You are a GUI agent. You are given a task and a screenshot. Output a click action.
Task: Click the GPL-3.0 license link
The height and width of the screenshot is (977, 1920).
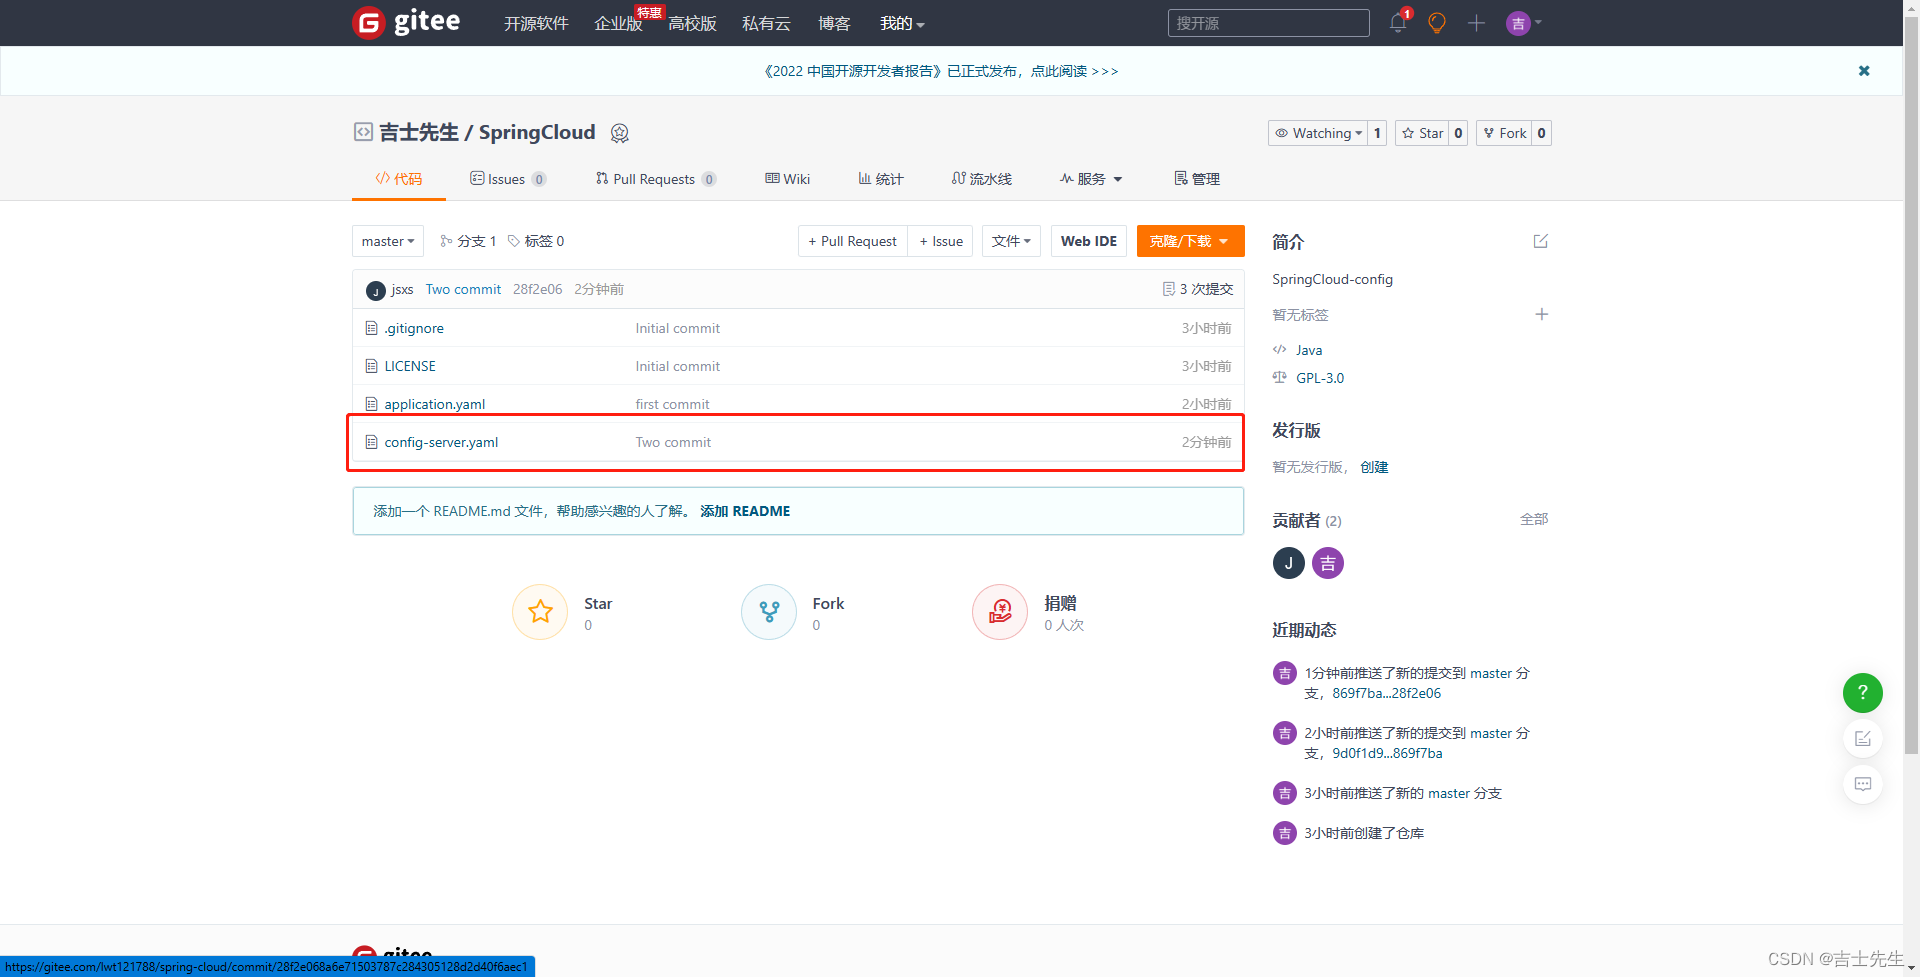coord(1320,378)
